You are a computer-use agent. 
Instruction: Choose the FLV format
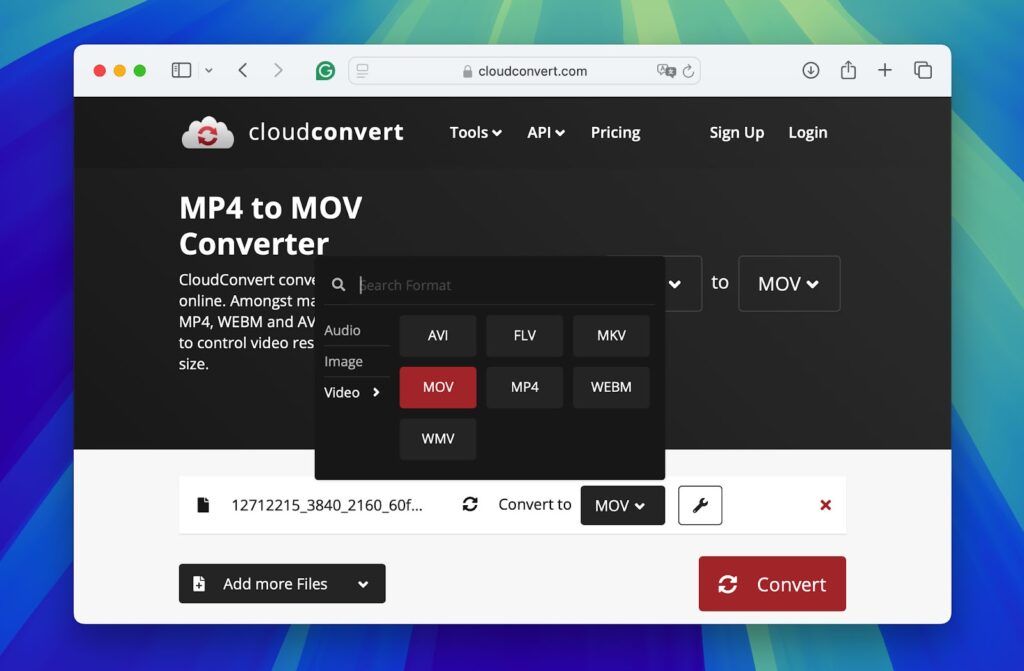[524, 336]
